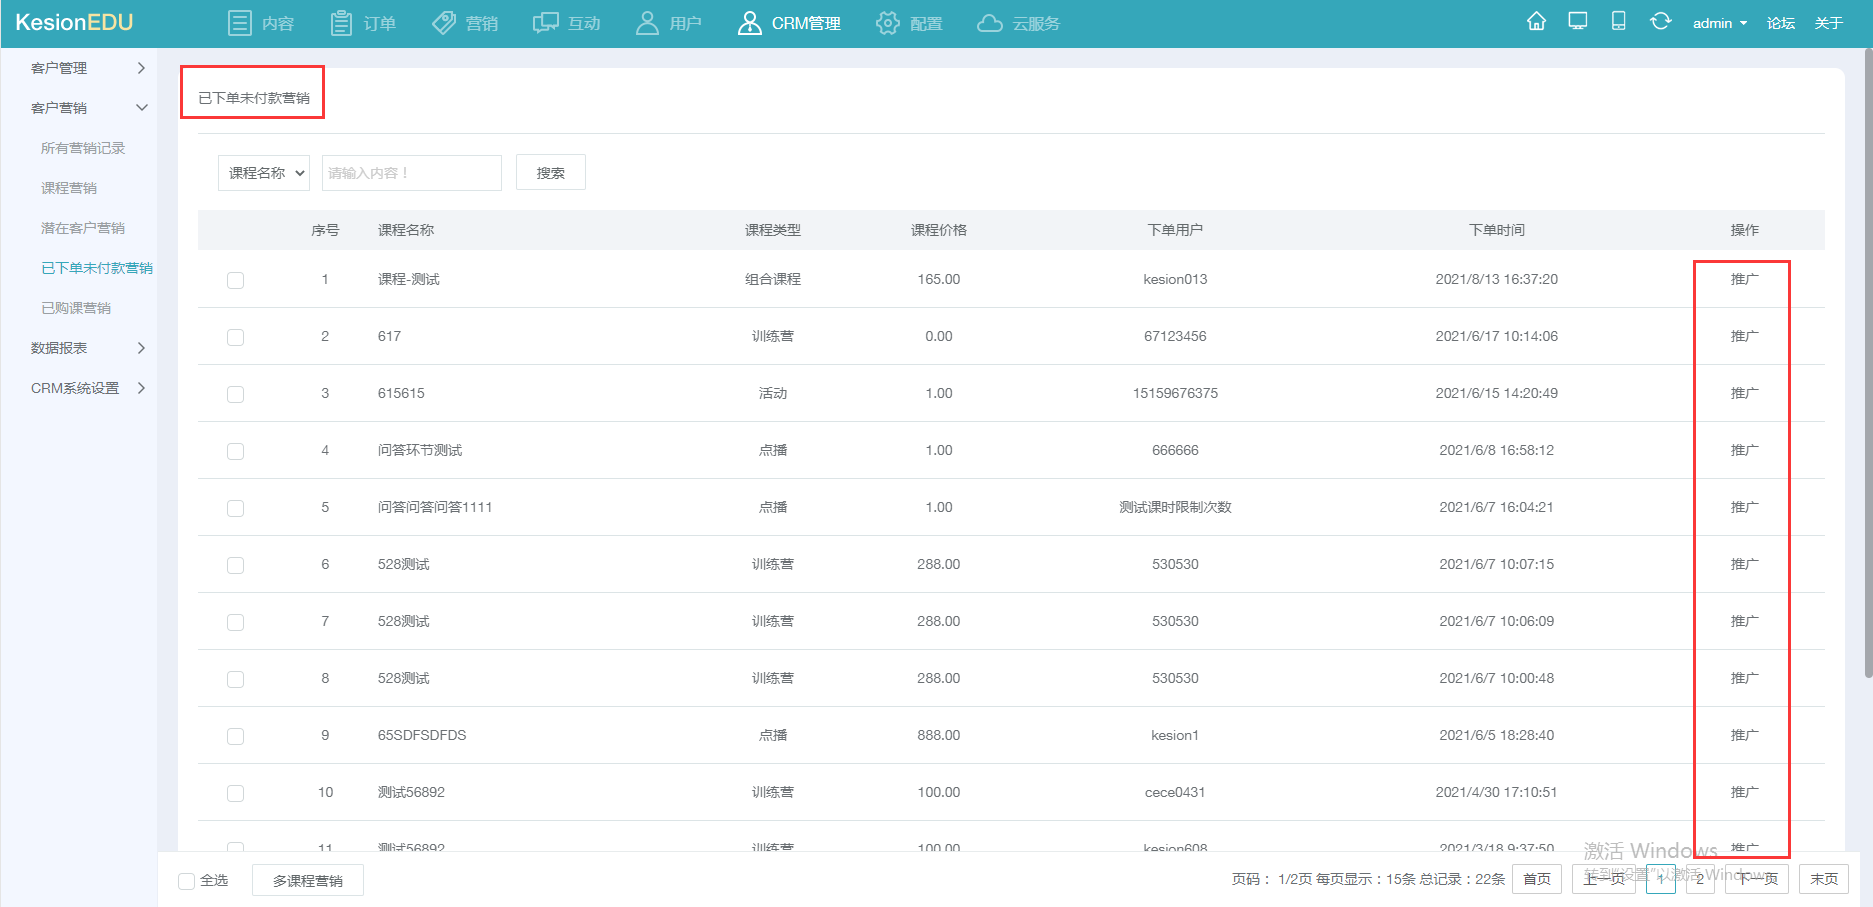The height and width of the screenshot is (907, 1873).
Task: Toggle the 全选 select-all checkbox
Action: 186,881
